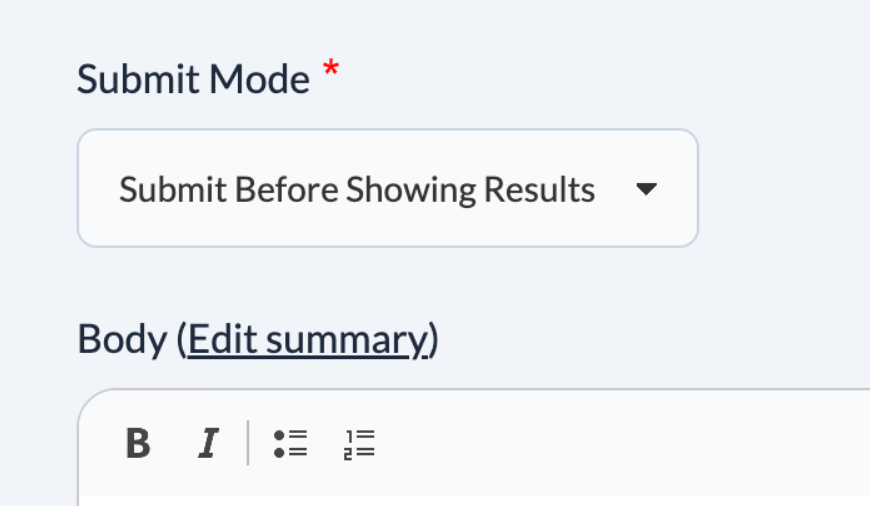Click empty space in the editor toolbar
Viewport: 870px width, 506px height.
[x=600, y=443]
